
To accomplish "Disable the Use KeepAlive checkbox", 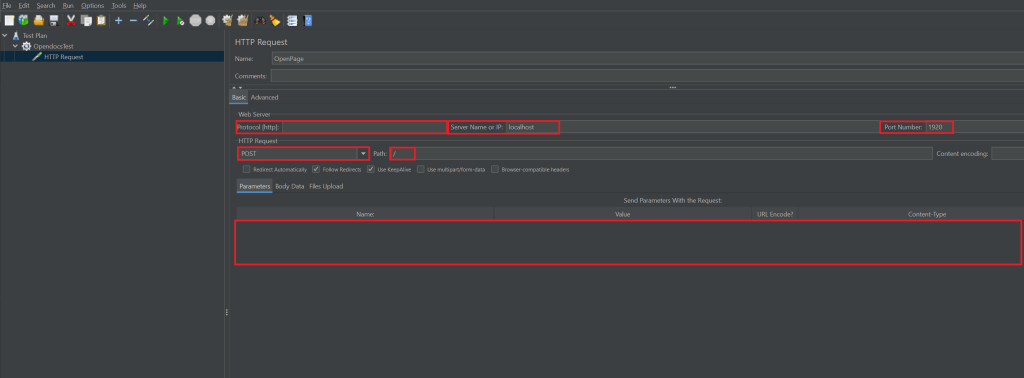I will pyautogui.click(x=370, y=169).
